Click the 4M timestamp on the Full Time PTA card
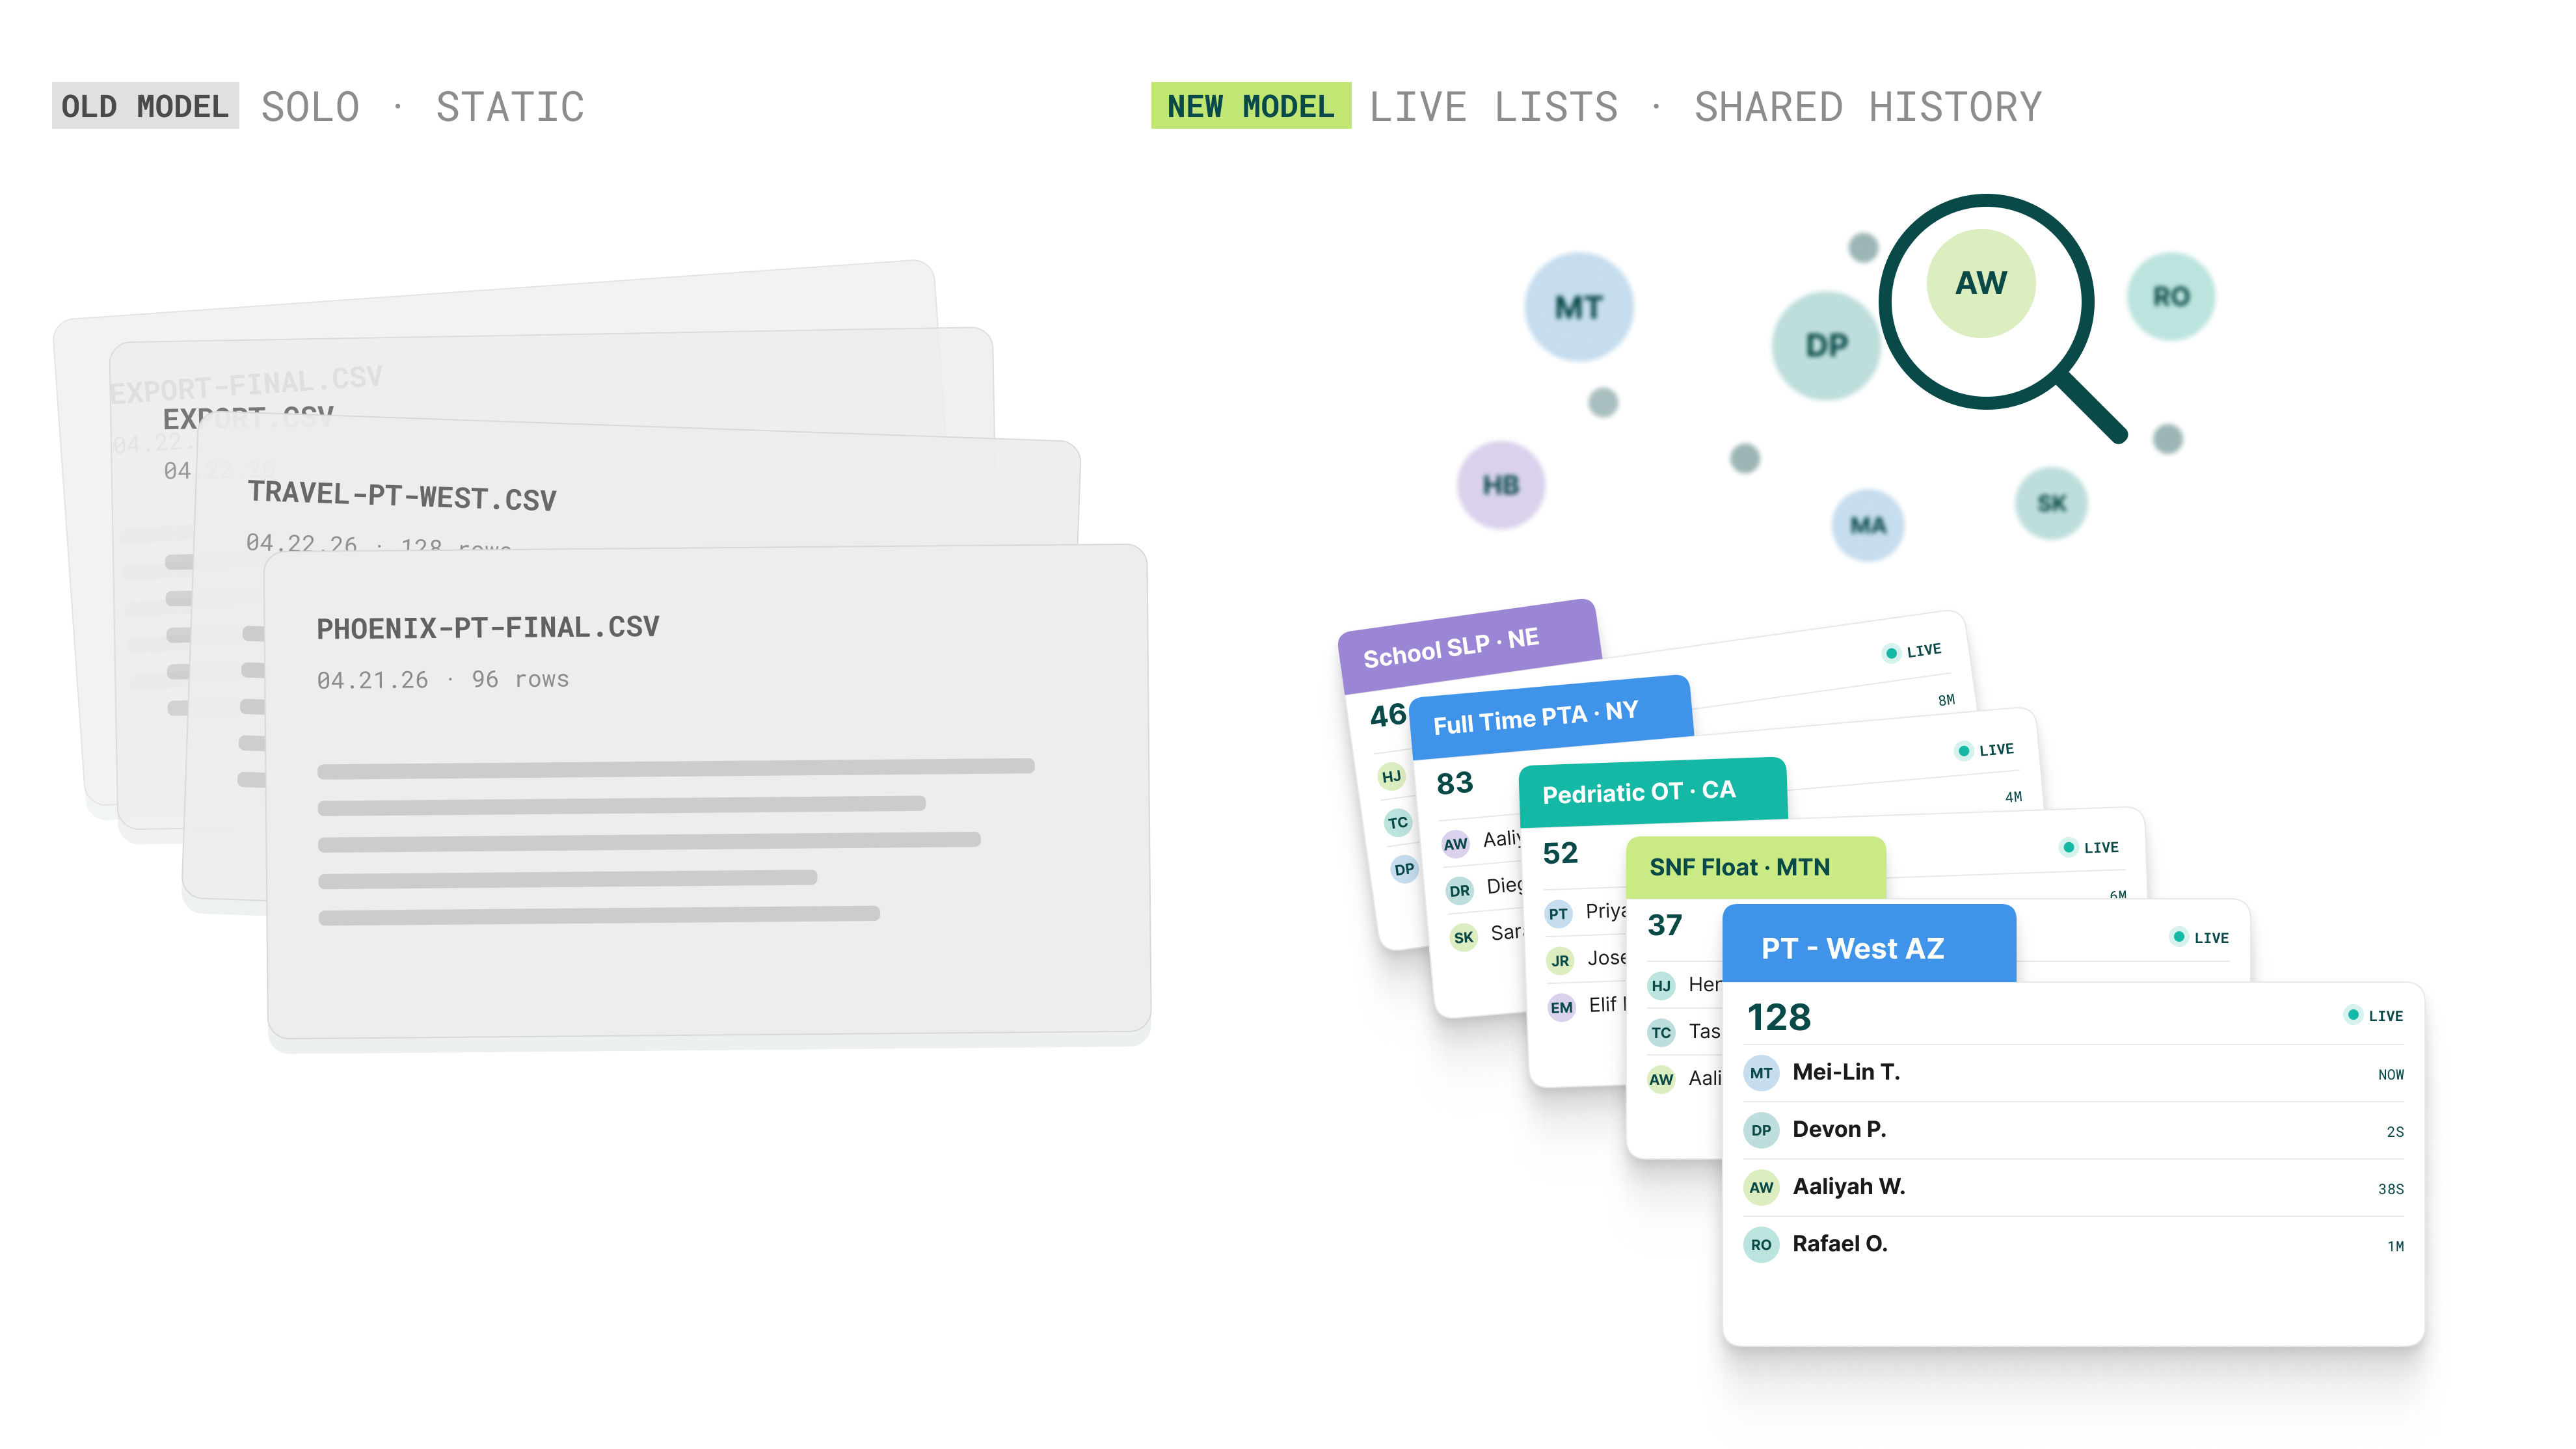Screen dimensions: 2576x1449 point(2013,797)
